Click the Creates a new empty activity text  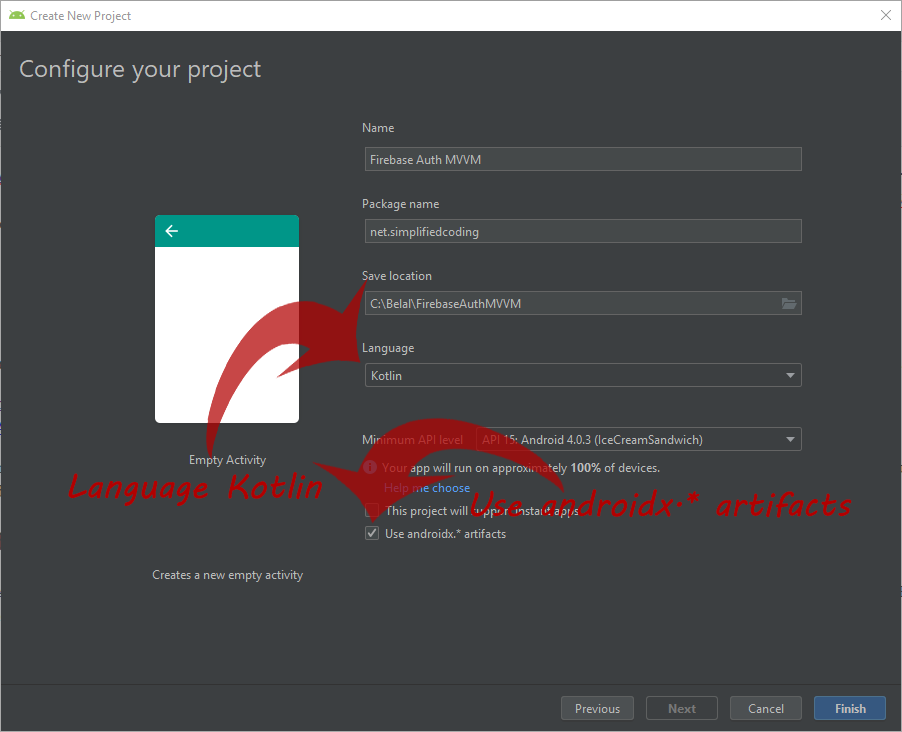(227, 575)
